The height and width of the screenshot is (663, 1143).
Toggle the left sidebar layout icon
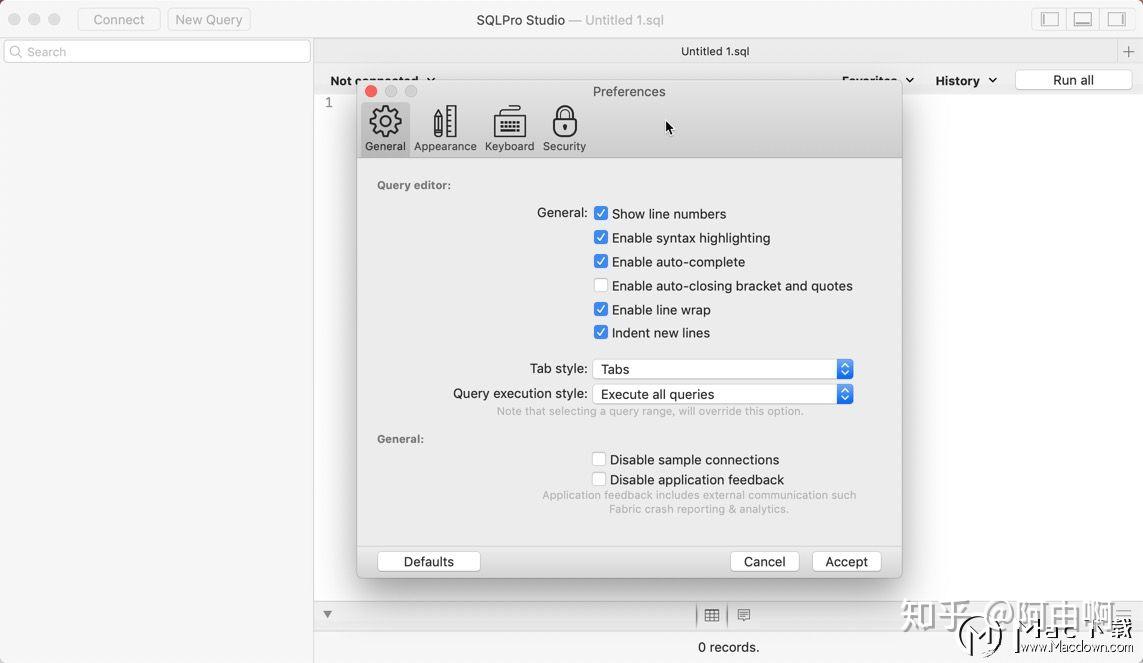(1048, 18)
